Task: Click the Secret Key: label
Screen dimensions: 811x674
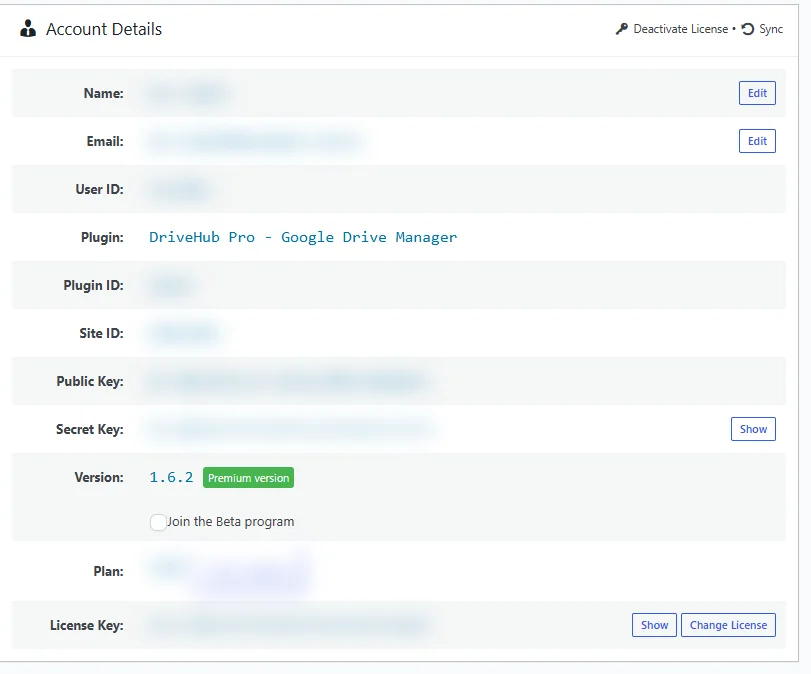Action: click(x=89, y=429)
